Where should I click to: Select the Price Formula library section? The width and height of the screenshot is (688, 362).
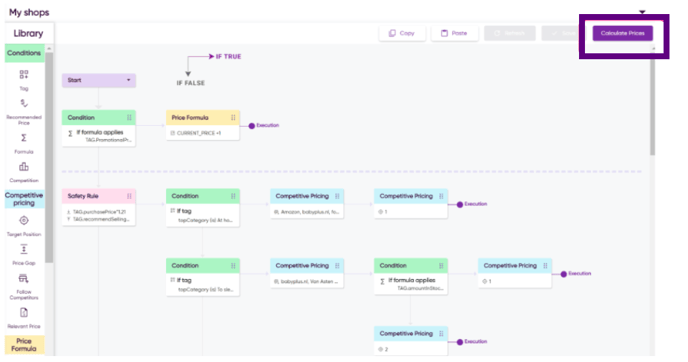(25, 345)
